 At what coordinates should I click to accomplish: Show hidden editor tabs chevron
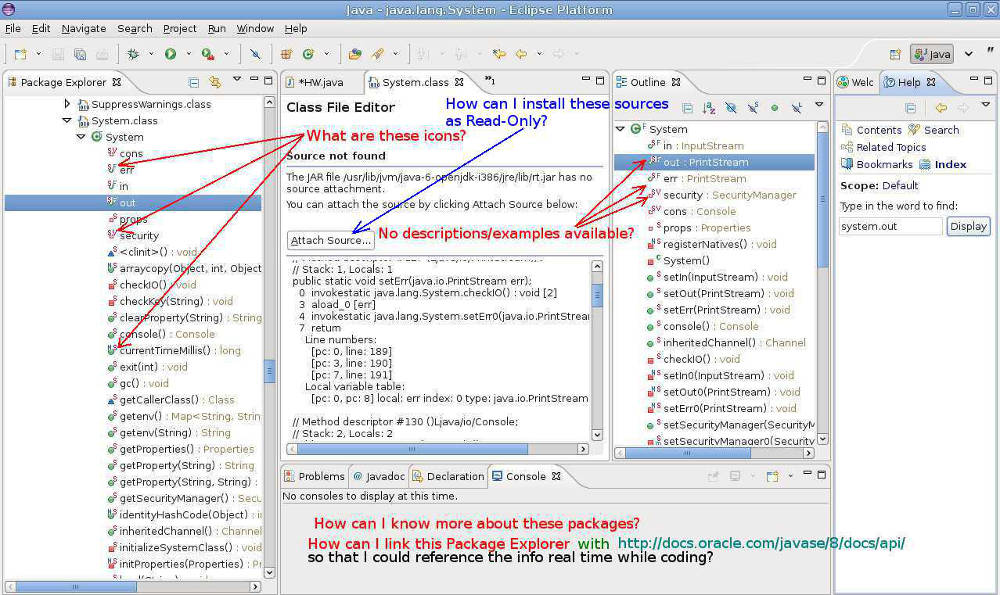pyautogui.click(x=490, y=80)
